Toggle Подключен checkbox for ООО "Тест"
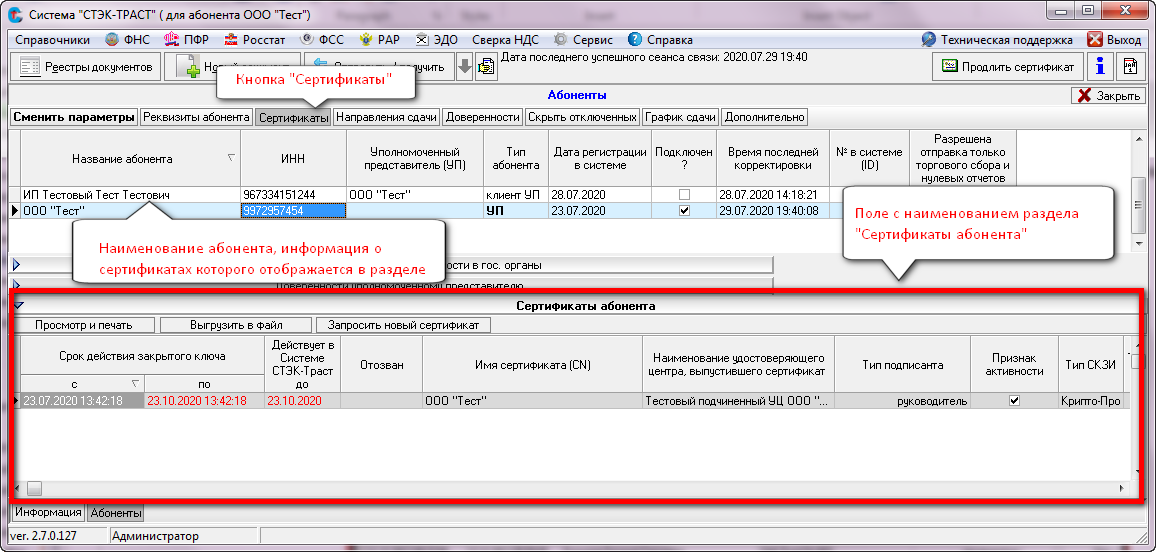1156x552 pixels. click(684, 210)
